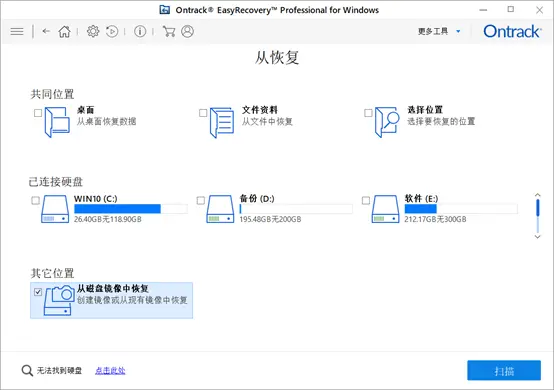Expand the 更多工具 dropdown
554x390 pixels.
pyautogui.click(x=440, y=31)
